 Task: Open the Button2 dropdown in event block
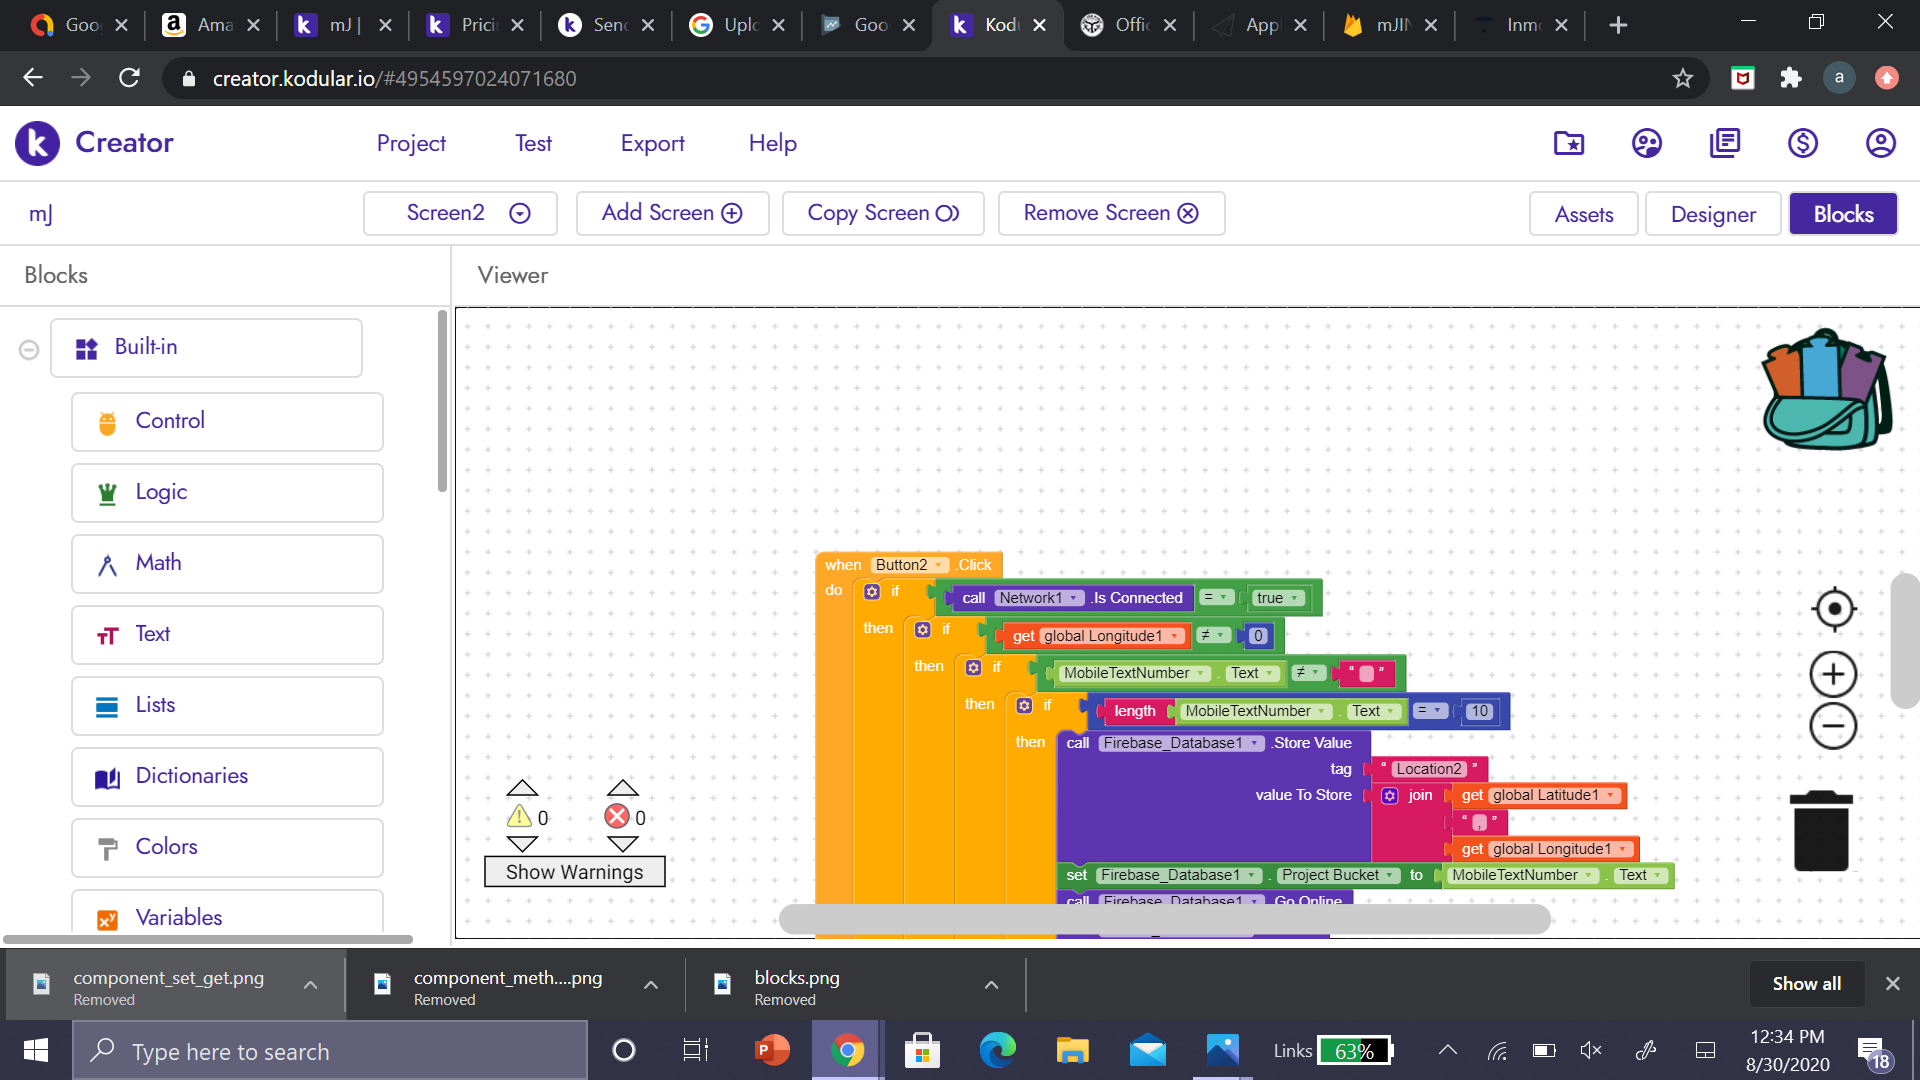tap(939, 565)
